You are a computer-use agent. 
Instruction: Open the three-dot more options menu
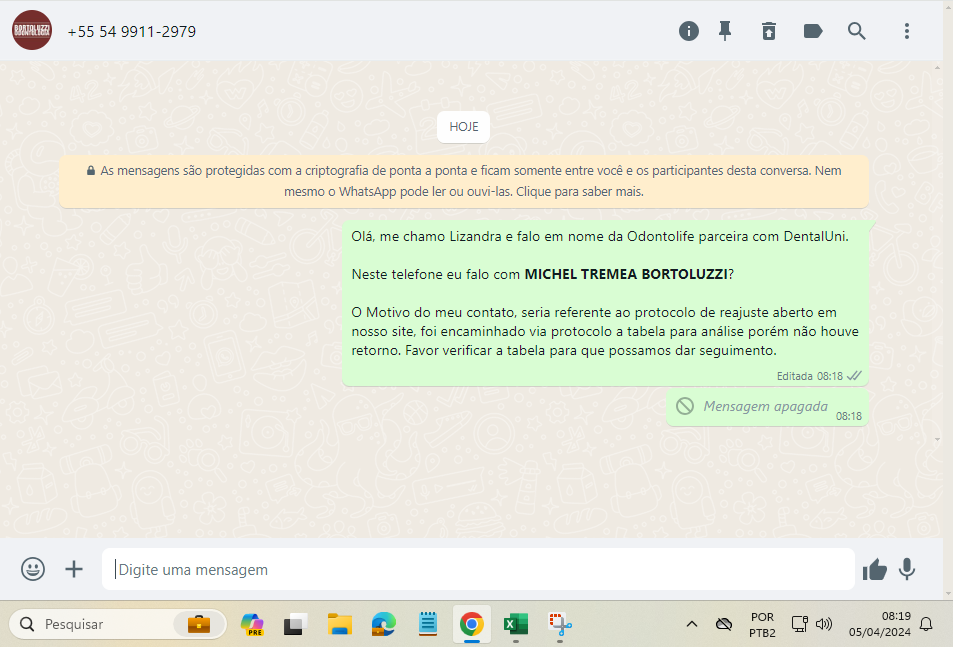pos(907,31)
